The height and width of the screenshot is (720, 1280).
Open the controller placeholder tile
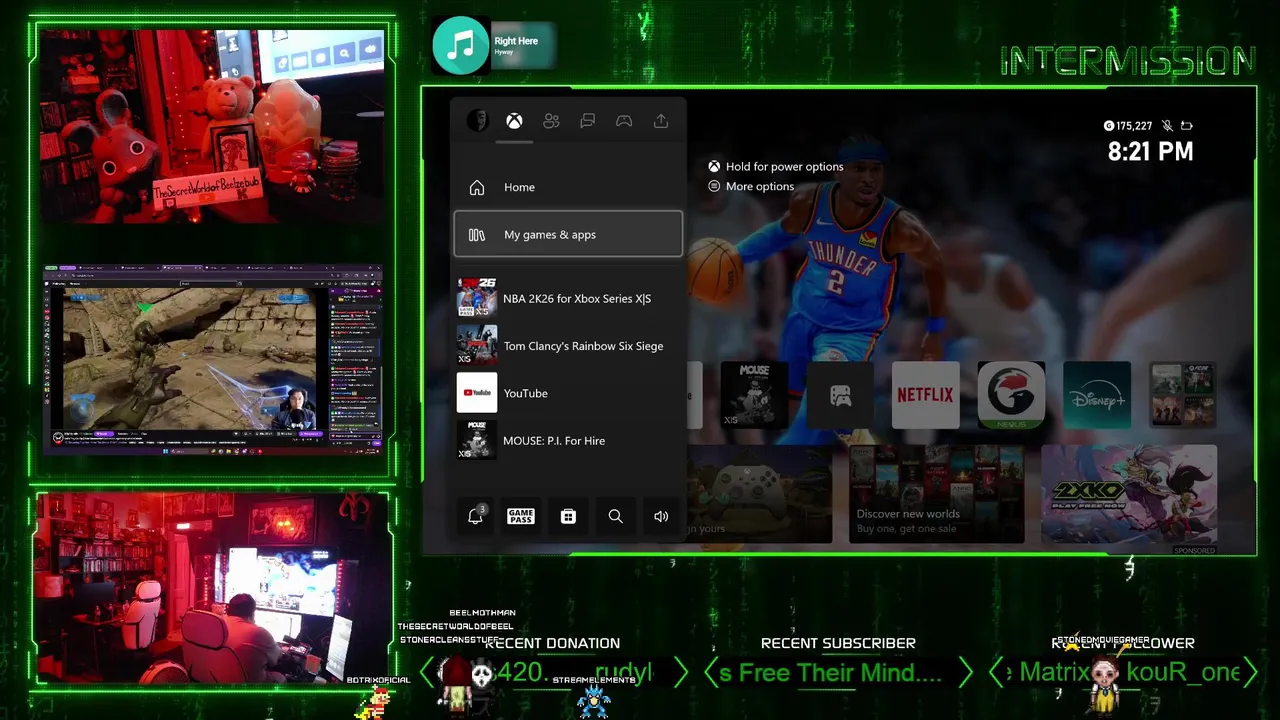840,395
